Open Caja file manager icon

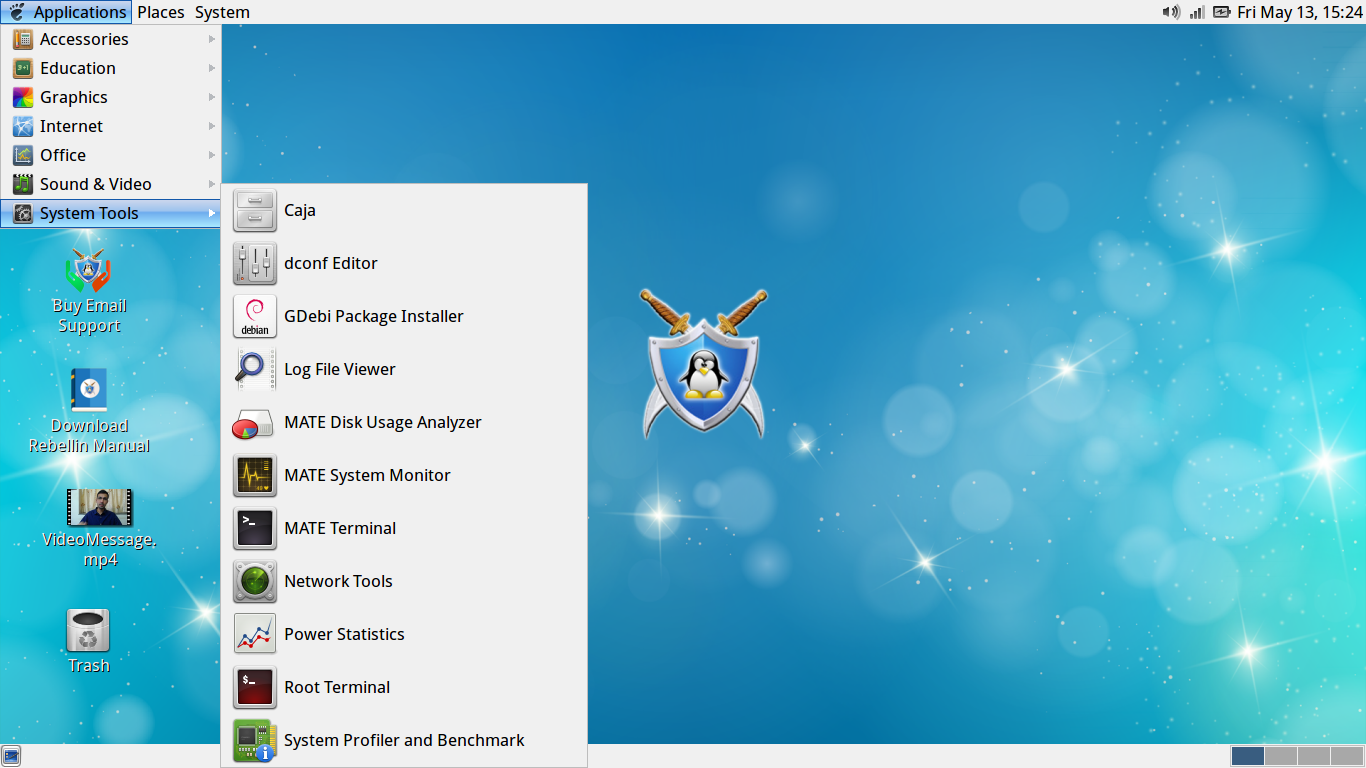point(255,211)
